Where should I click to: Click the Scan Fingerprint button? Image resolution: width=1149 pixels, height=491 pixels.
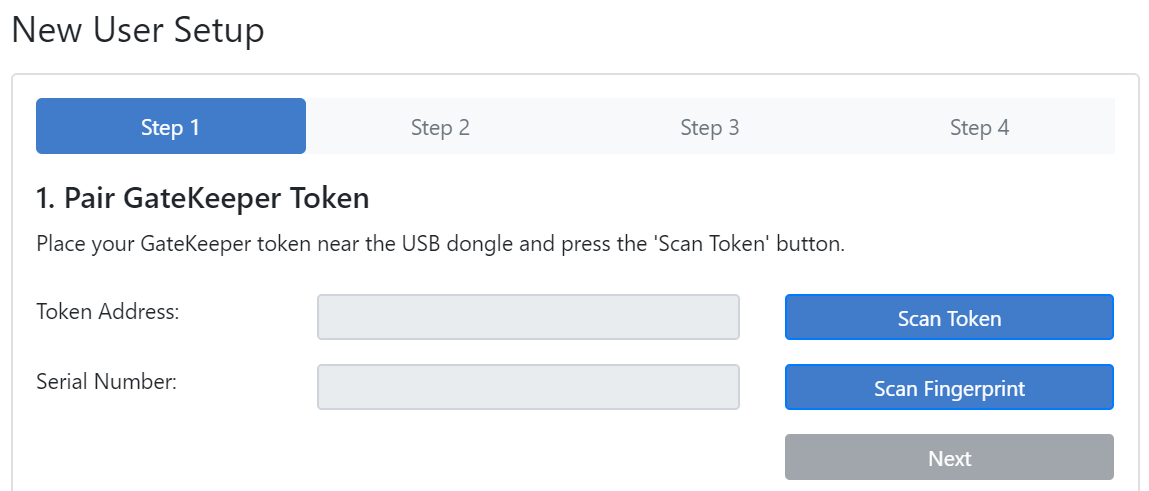[949, 388]
